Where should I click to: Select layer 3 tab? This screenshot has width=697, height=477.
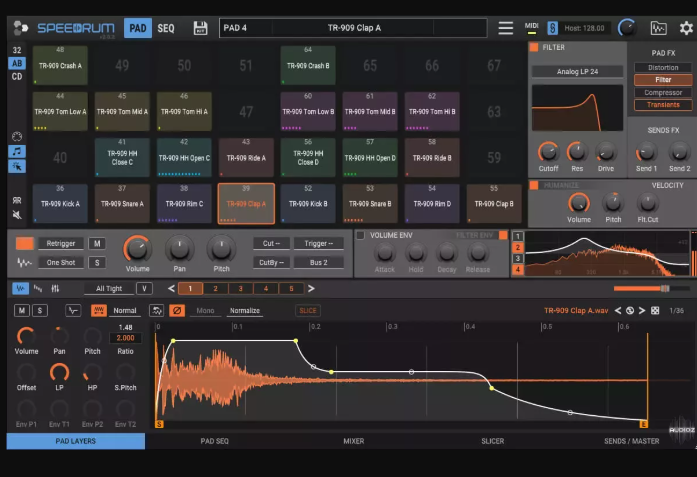(240, 289)
